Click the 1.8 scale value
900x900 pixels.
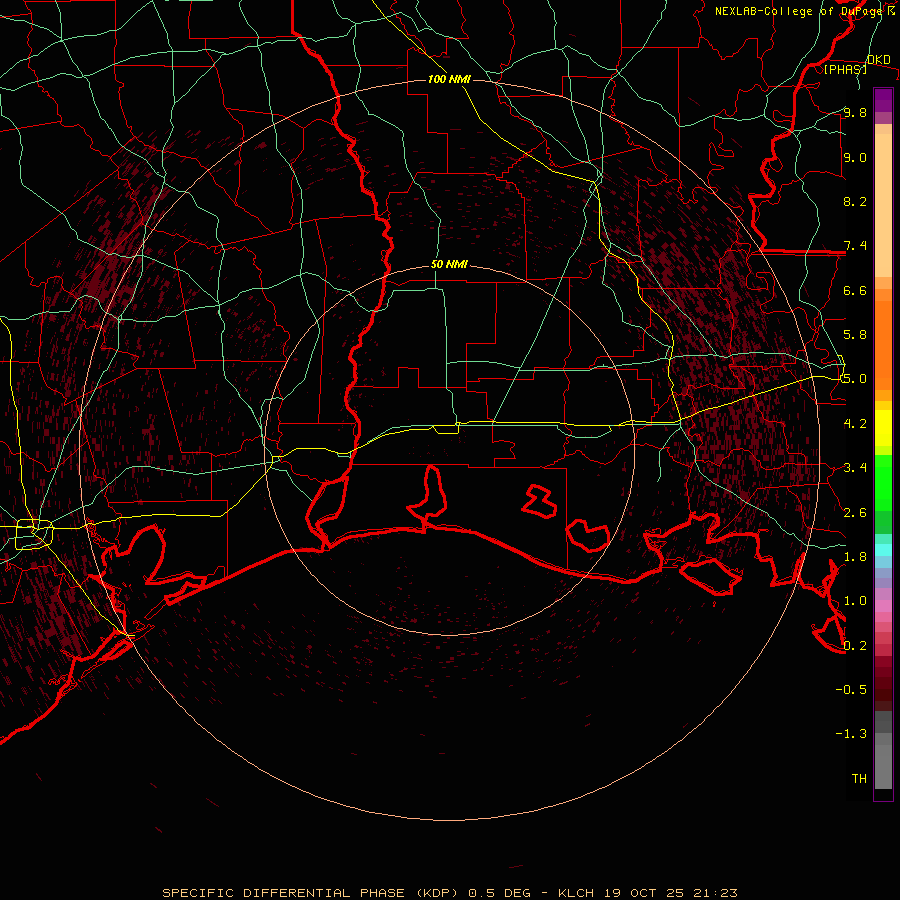click(855, 557)
